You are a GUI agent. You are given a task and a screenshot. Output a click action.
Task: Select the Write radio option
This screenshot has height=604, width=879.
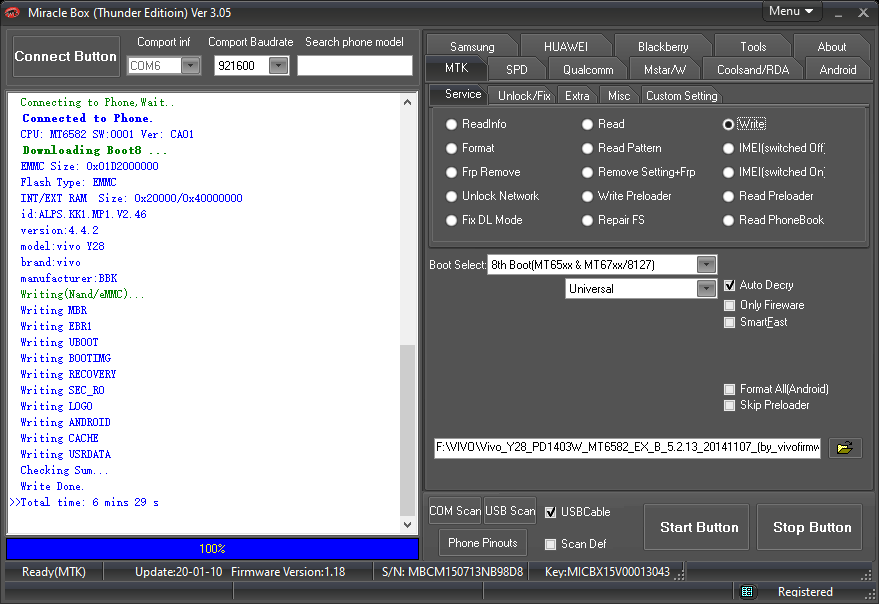728,124
